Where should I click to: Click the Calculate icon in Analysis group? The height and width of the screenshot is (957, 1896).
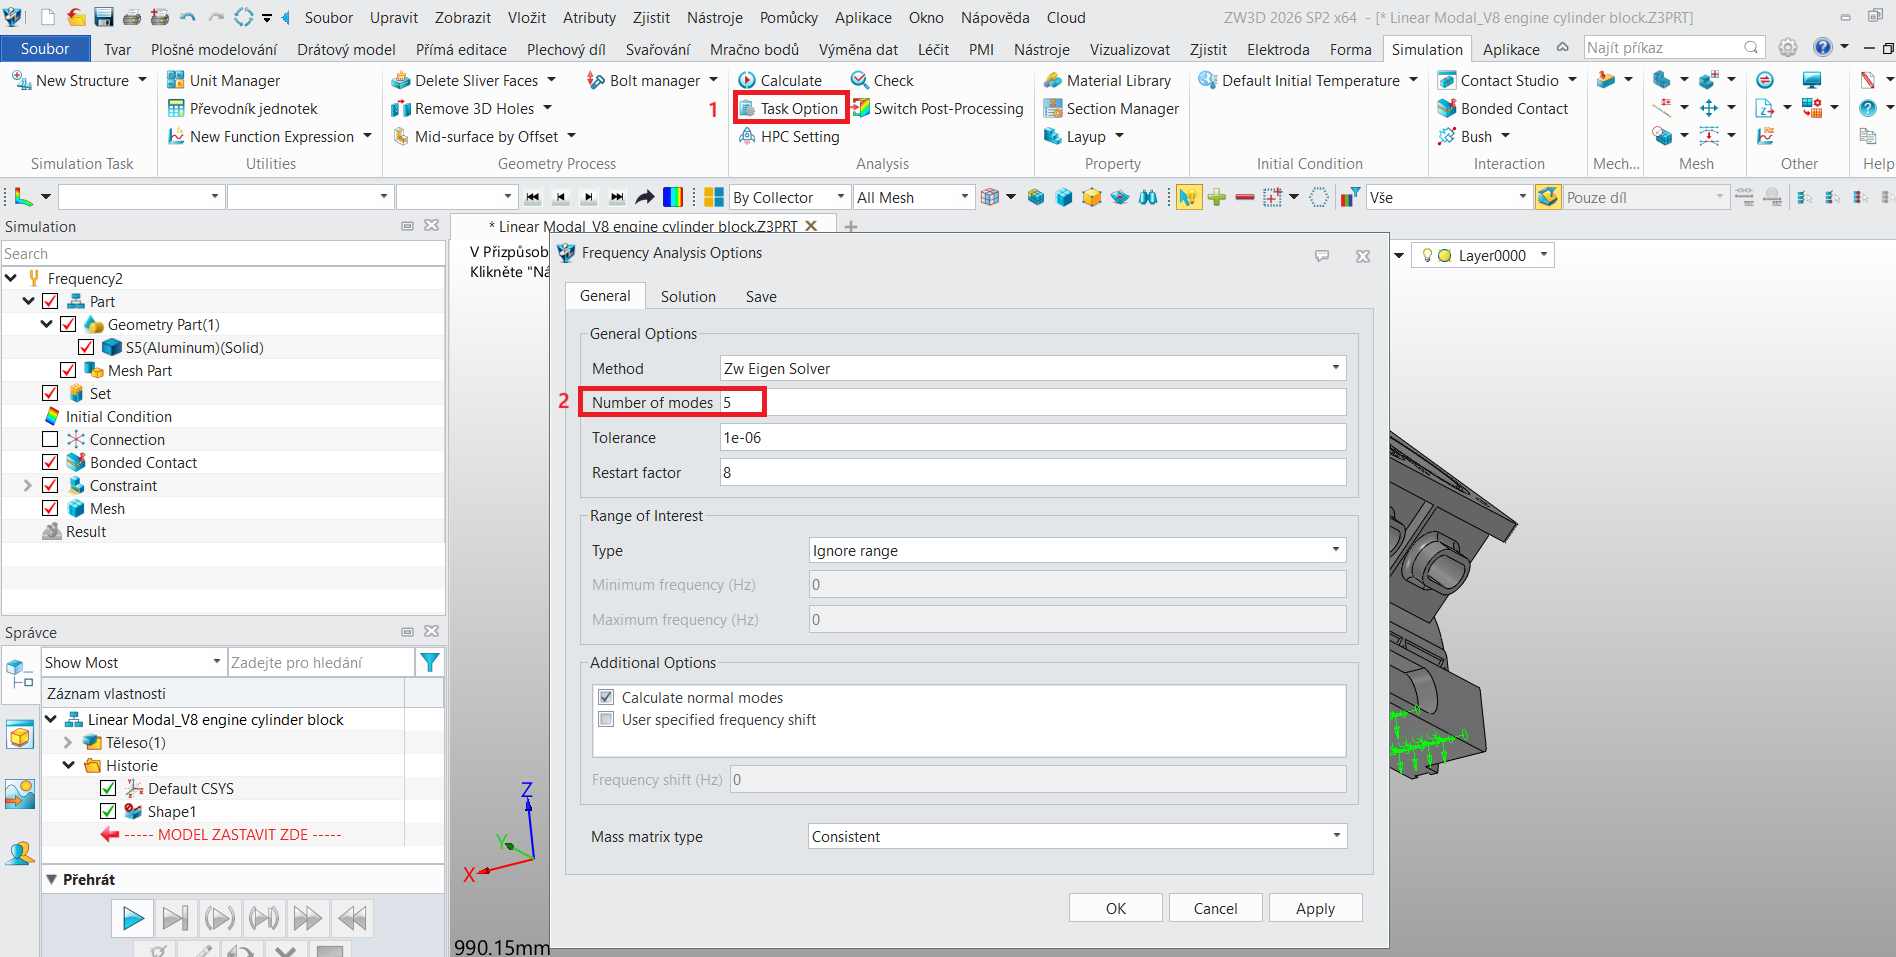point(746,80)
